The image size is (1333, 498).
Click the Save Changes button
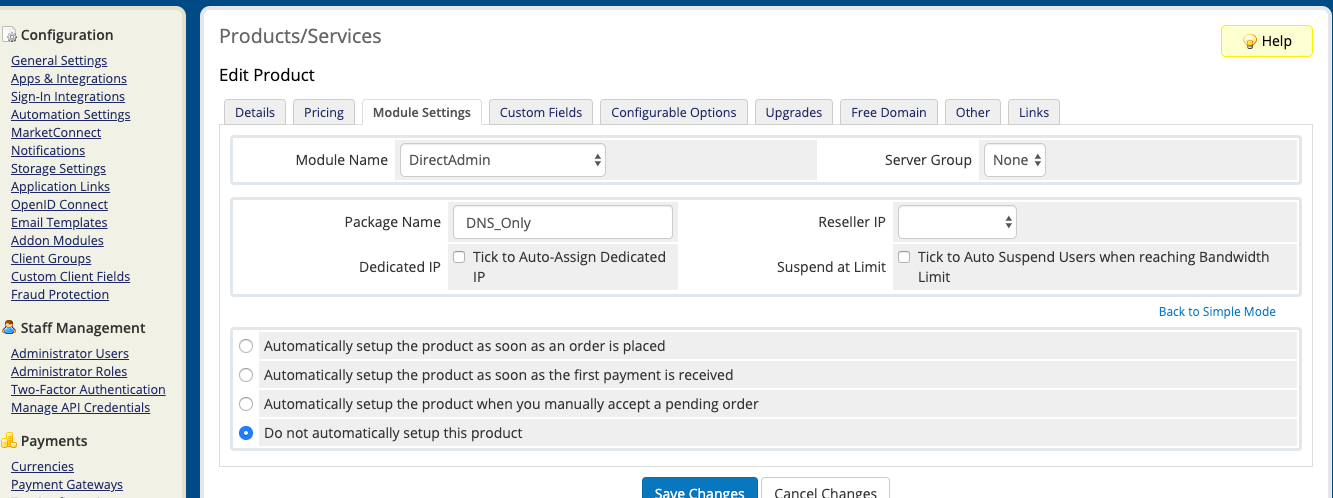699,489
